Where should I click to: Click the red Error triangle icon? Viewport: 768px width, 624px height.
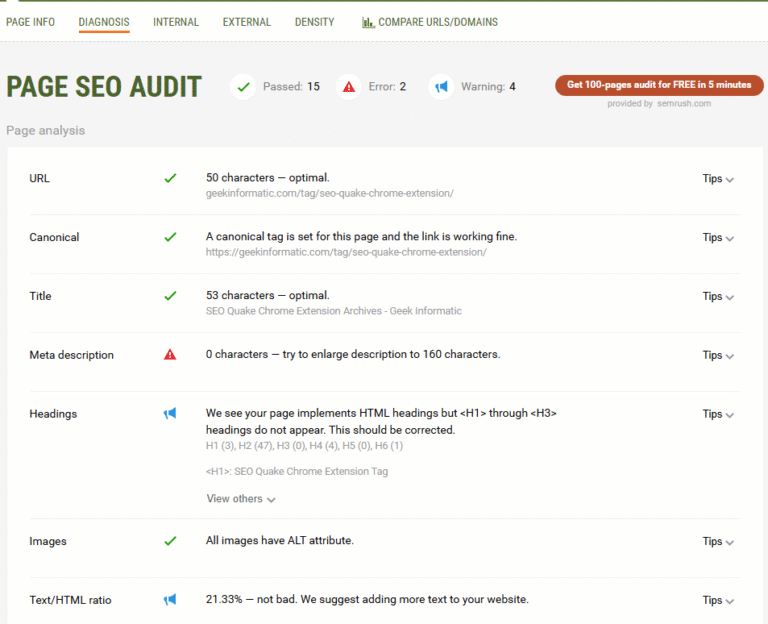pos(348,87)
